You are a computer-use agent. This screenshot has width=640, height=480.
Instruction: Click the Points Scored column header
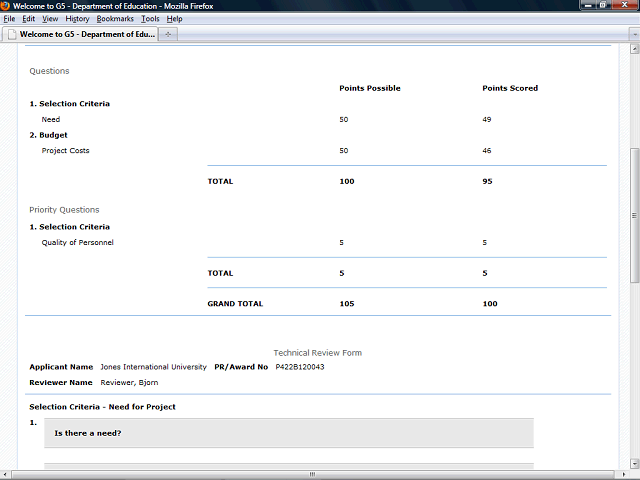tap(510, 88)
